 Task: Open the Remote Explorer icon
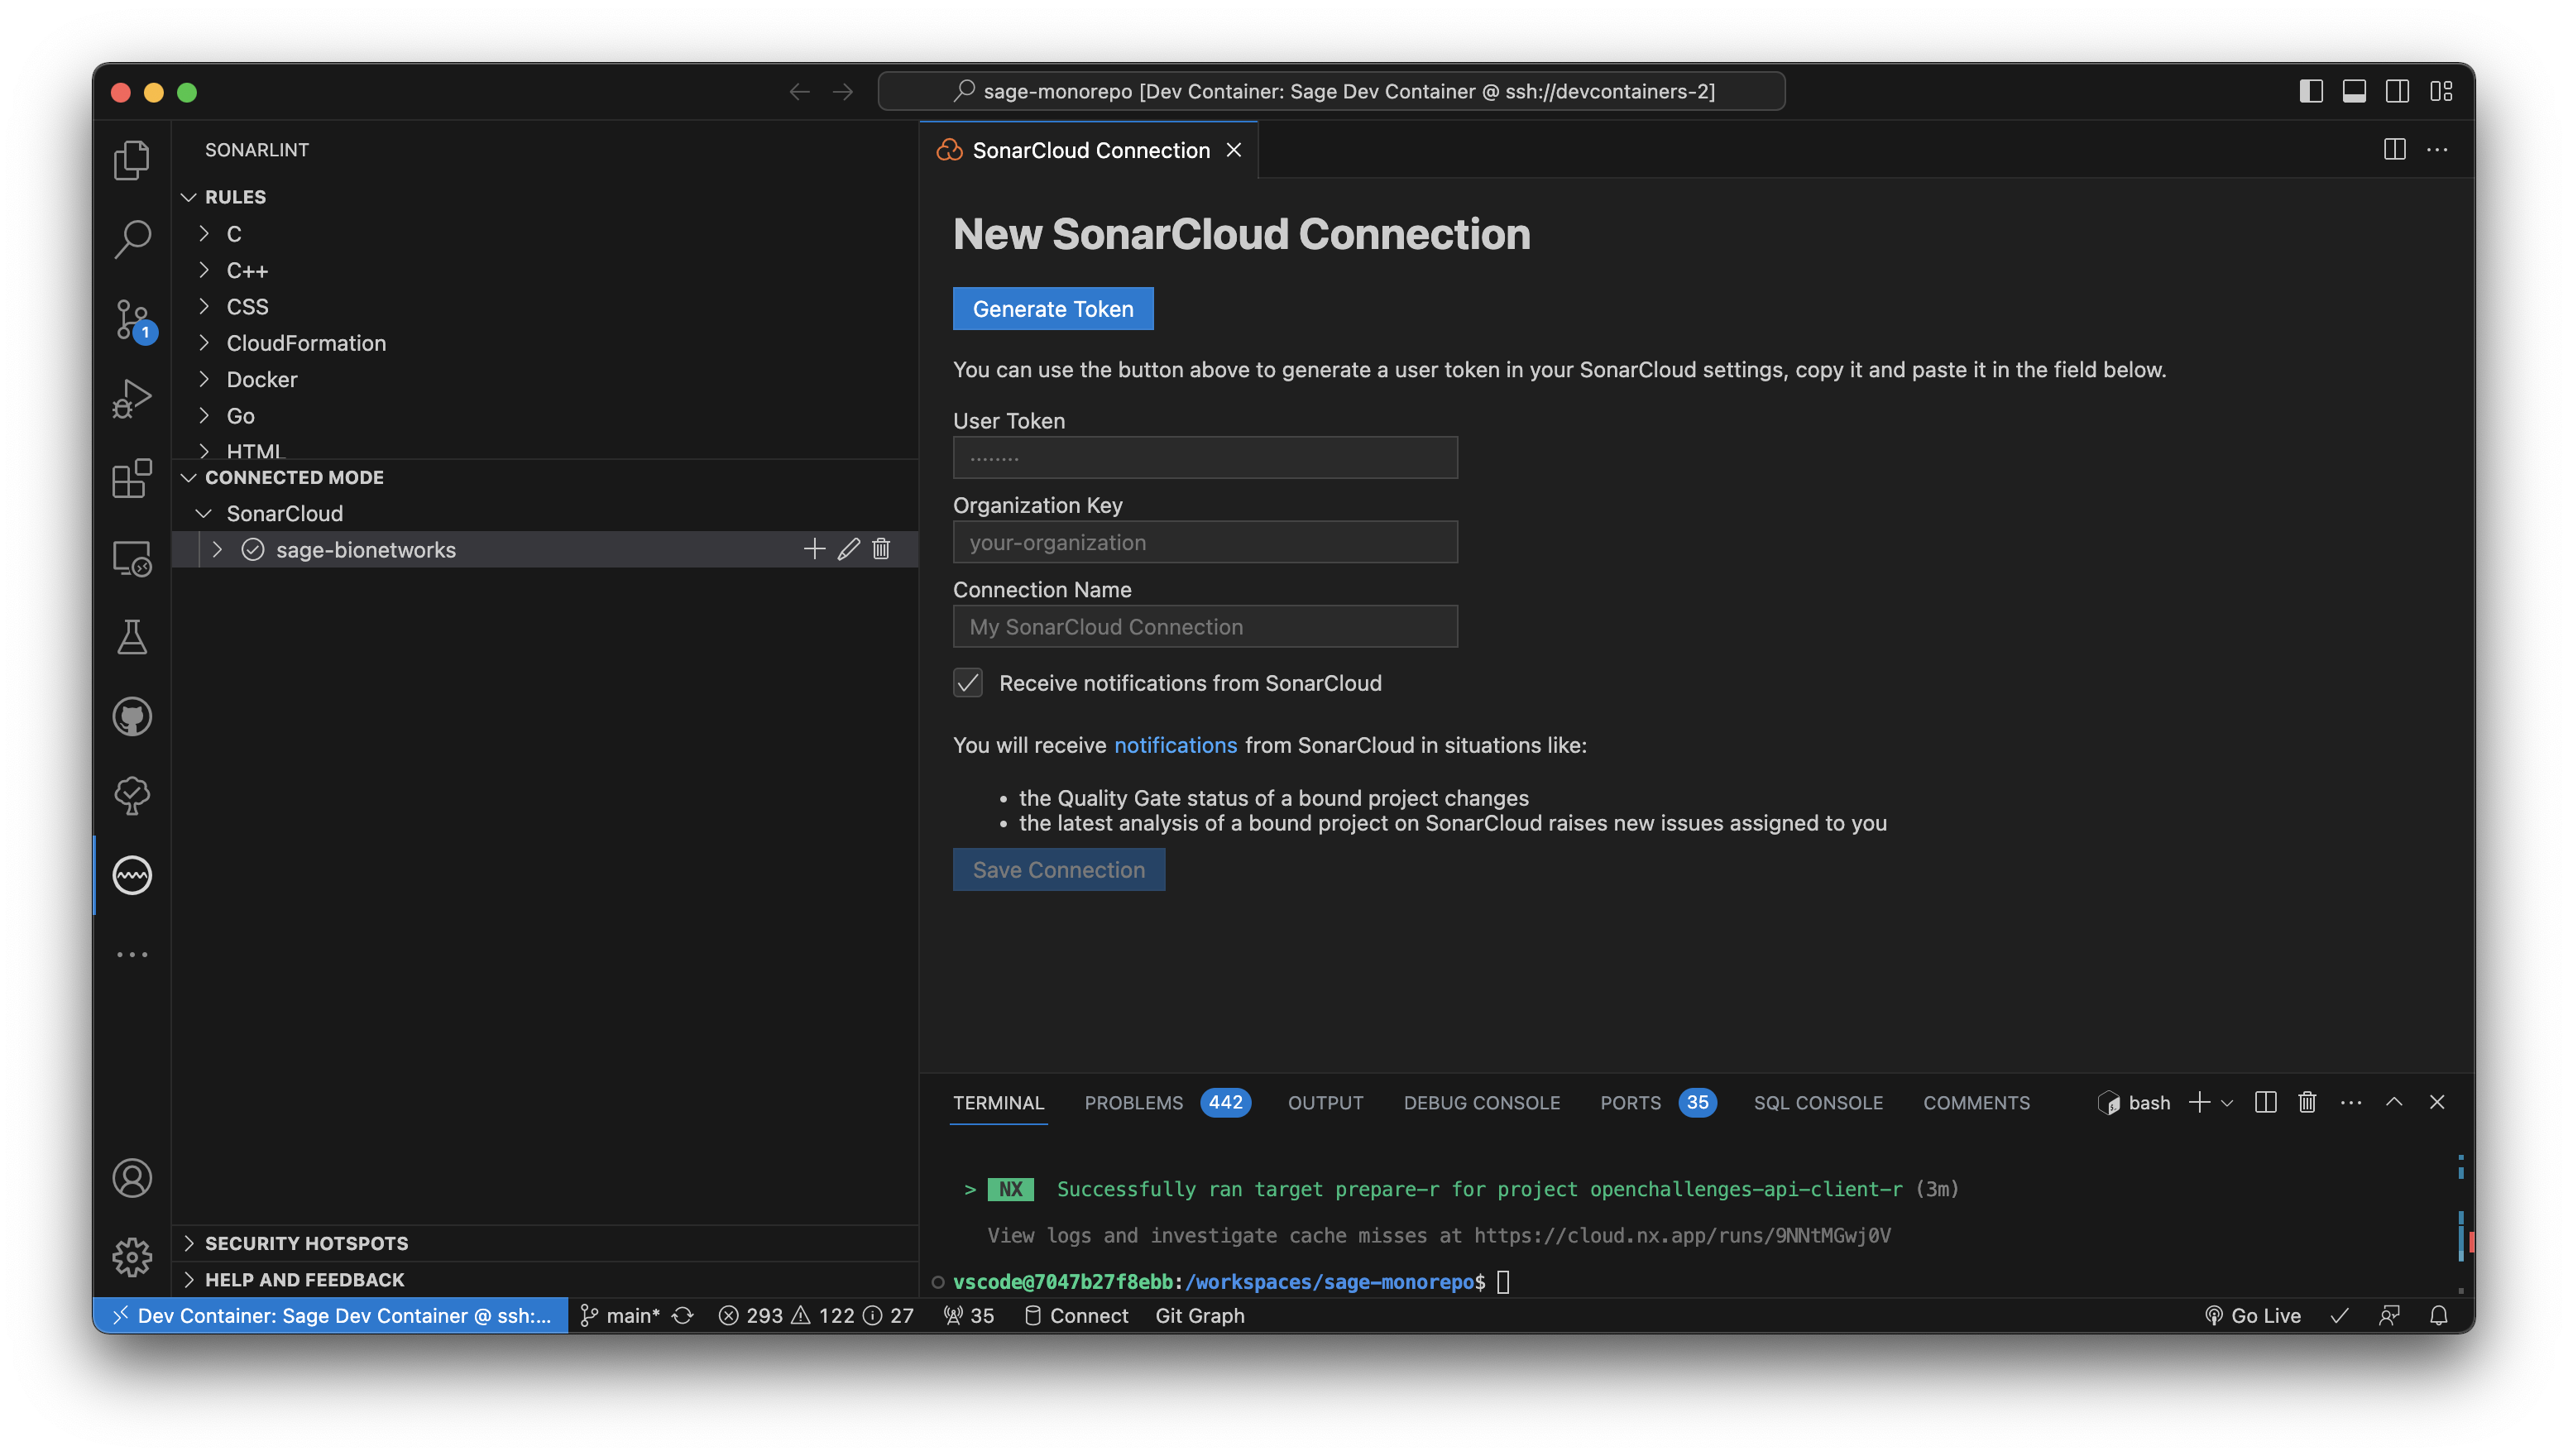(131, 560)
